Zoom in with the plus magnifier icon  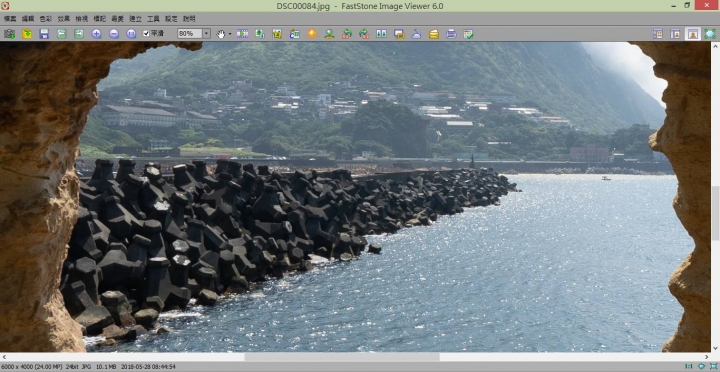96,34
